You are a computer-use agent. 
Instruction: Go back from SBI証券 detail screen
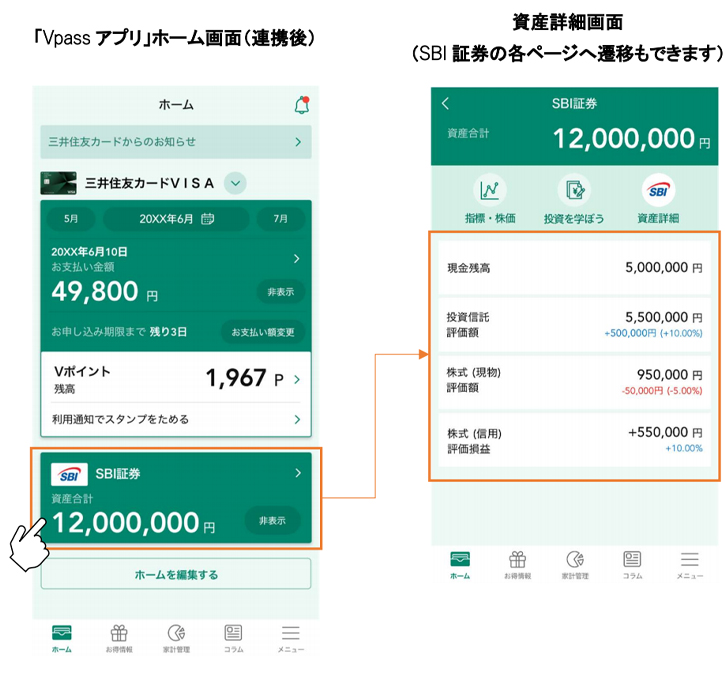point(446,104)
